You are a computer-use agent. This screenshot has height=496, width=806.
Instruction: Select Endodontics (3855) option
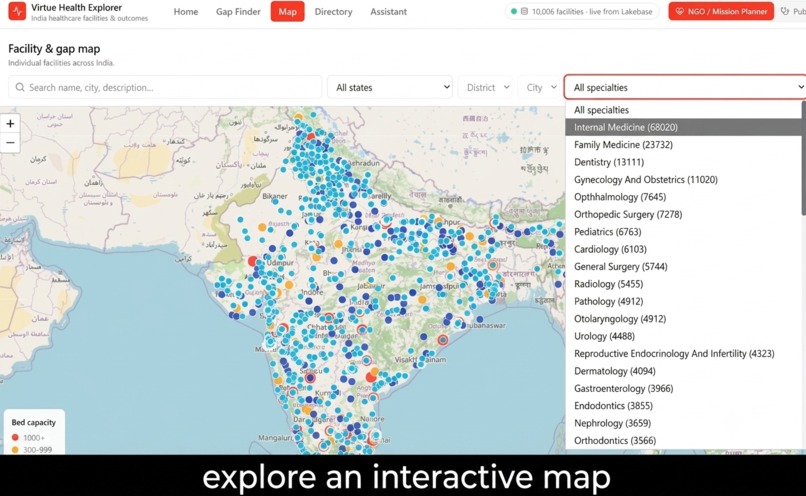click(x=683, y=406)
